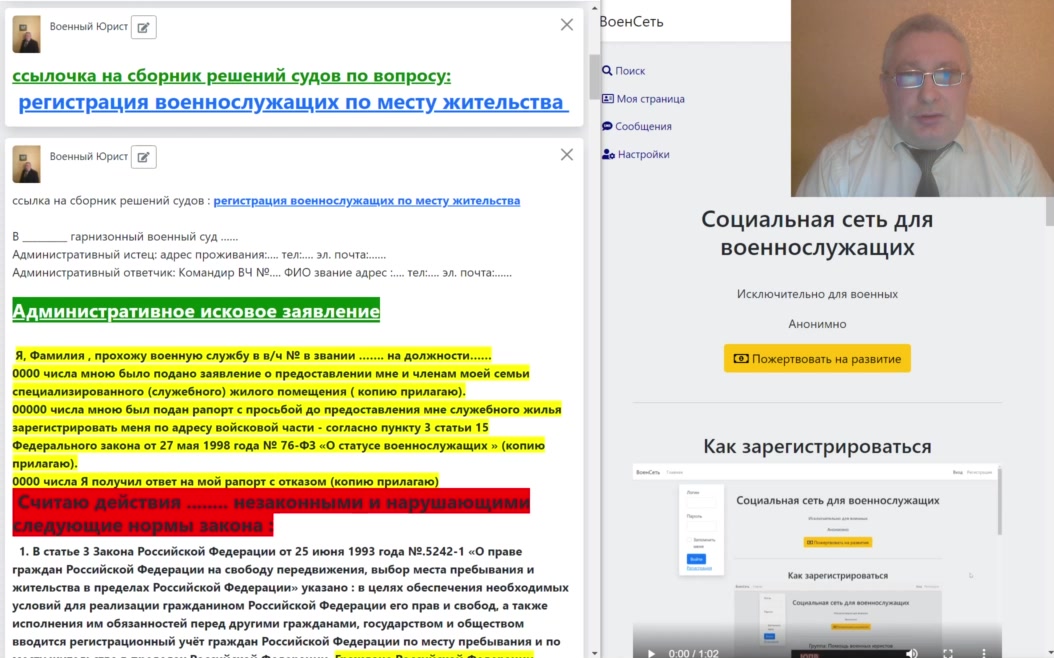Click the red Считаю действия незаконными heading
The height and width of the screenshot is (658, 1054).
[x=271, y=513]
